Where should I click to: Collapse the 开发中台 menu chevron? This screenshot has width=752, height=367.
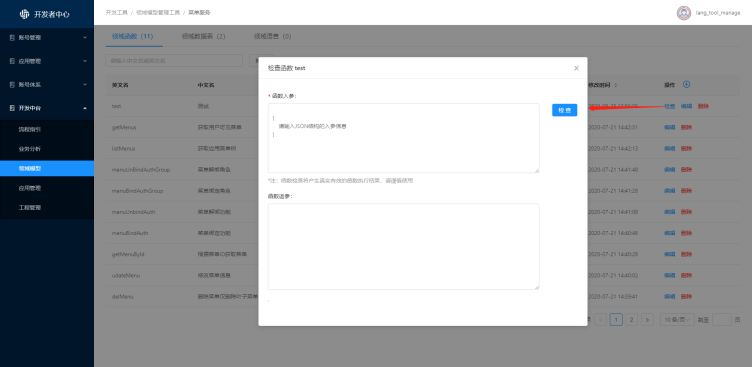click(x=85, y=108)
